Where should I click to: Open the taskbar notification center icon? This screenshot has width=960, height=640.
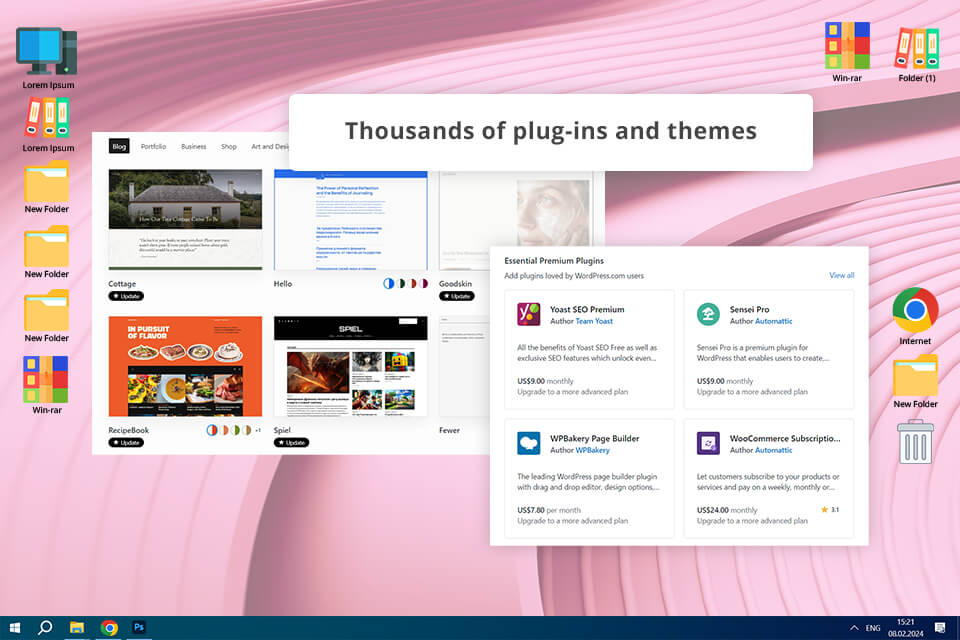pyautogui.click(x=940, y=628)
